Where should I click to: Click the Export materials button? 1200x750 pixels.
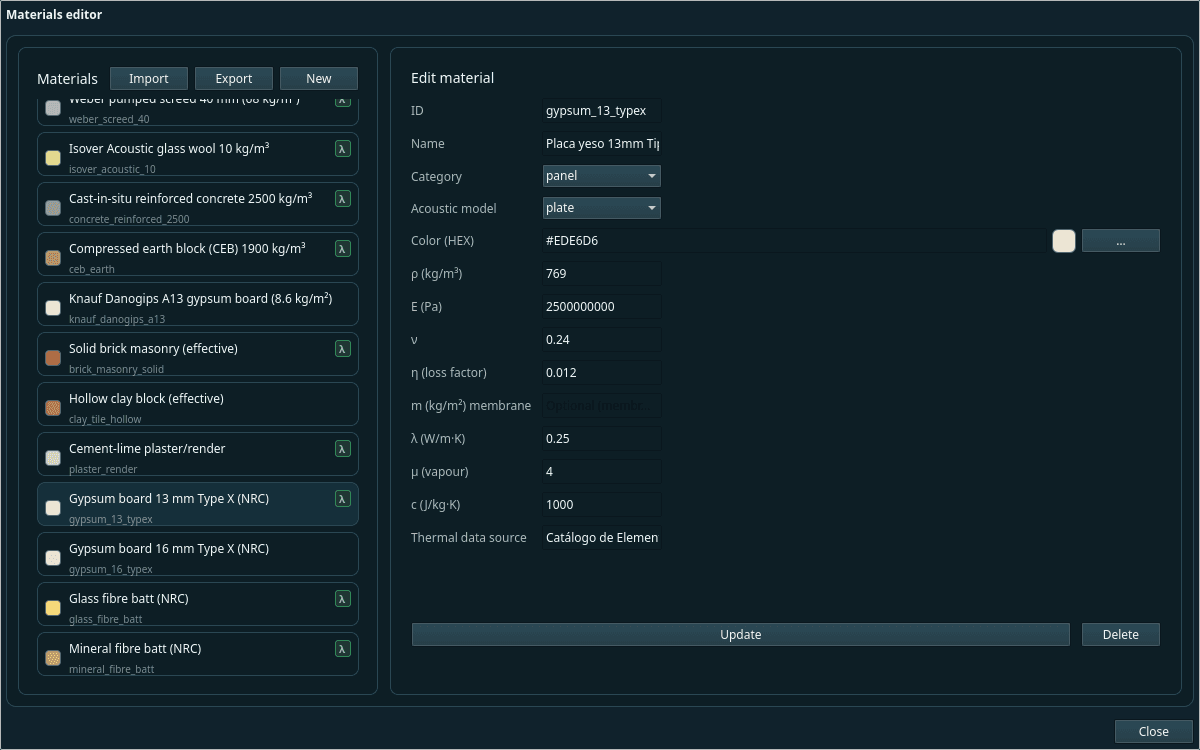tap(234, 79)
